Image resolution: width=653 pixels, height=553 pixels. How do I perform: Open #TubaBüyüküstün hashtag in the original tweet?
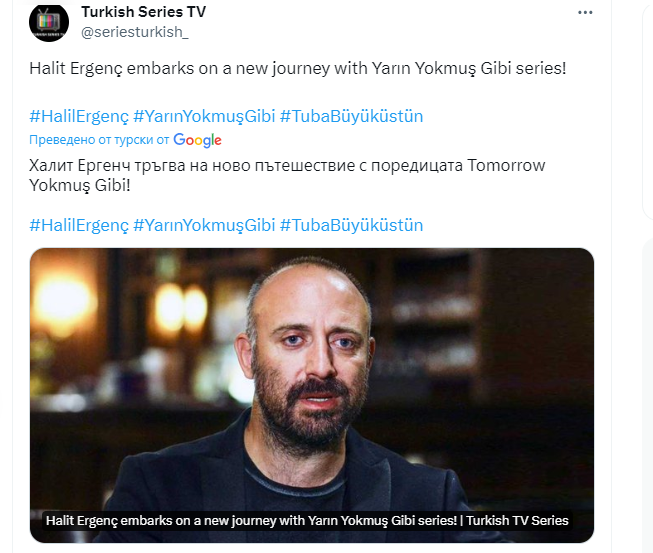coord(351,116)
